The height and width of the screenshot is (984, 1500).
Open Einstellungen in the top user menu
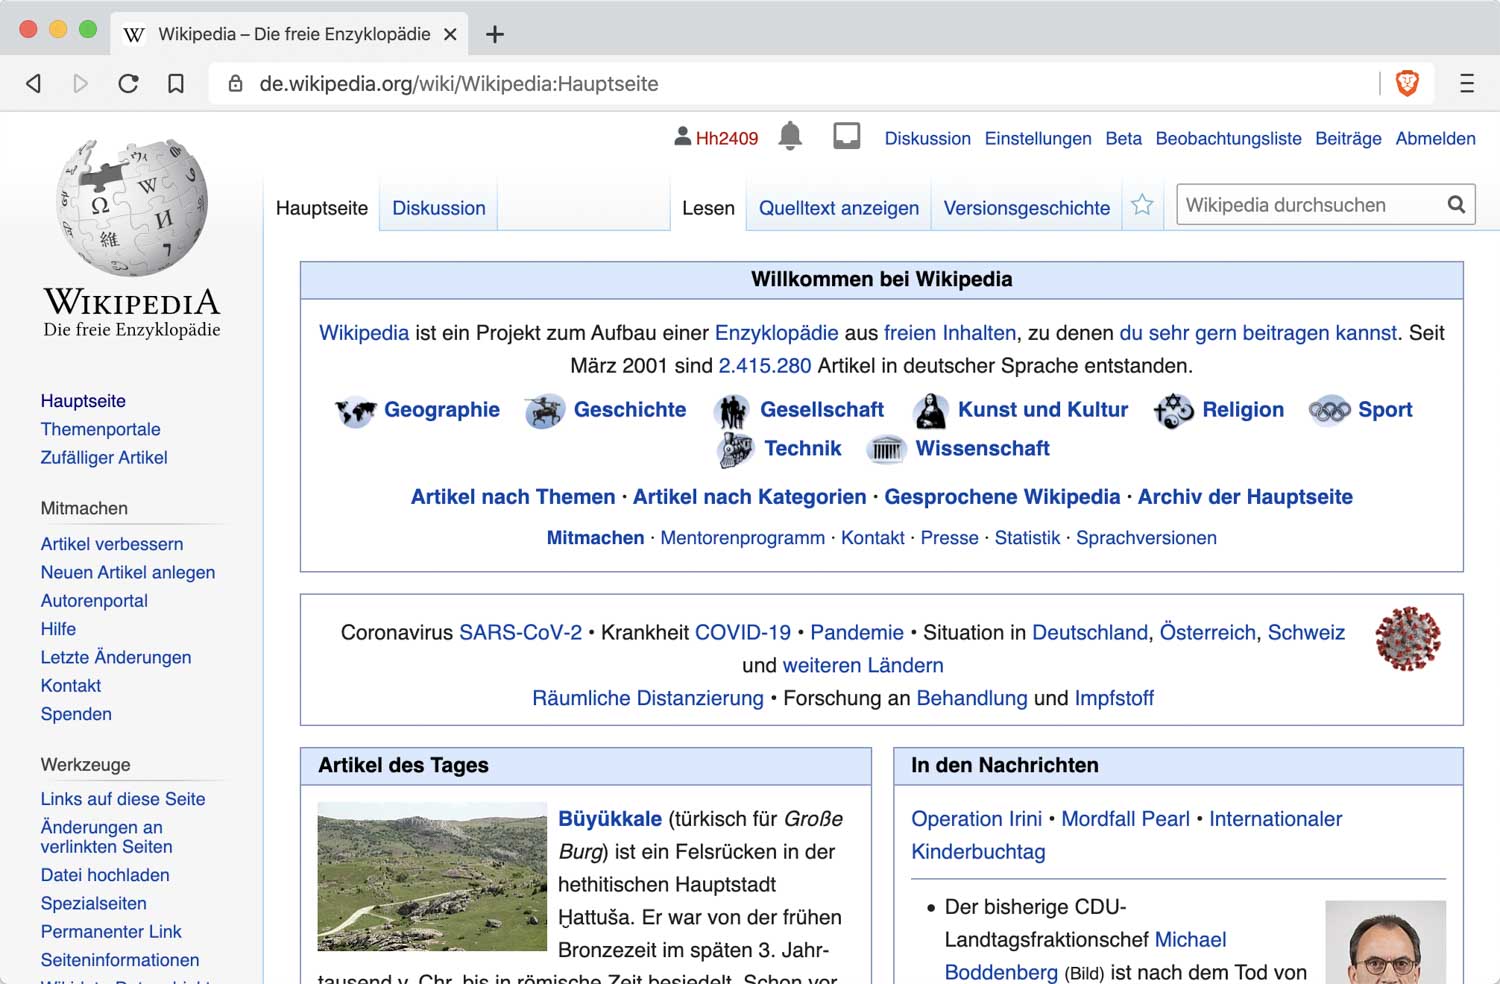[1038, 138]
